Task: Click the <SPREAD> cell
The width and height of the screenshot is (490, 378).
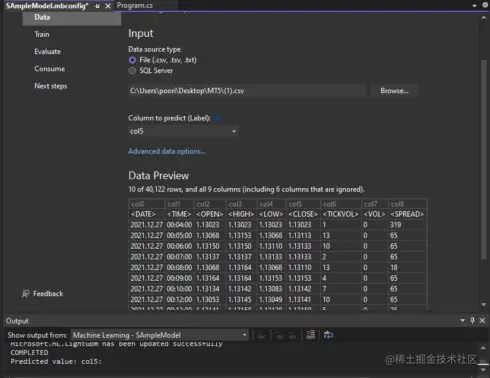Action: 407,214
